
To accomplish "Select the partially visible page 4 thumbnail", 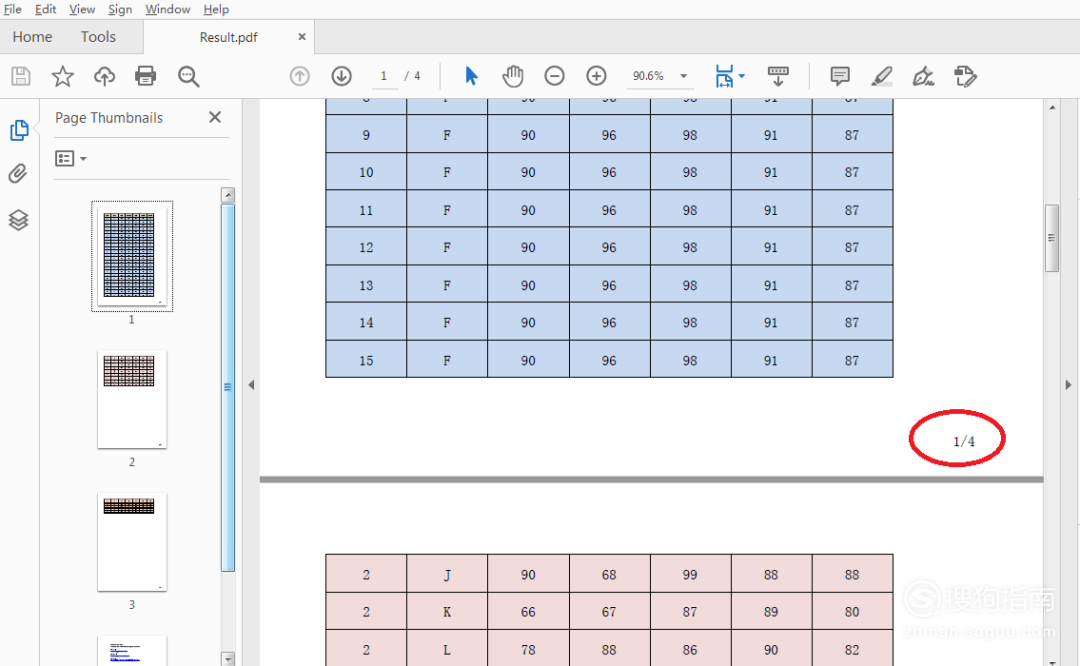I will point(132,650).
